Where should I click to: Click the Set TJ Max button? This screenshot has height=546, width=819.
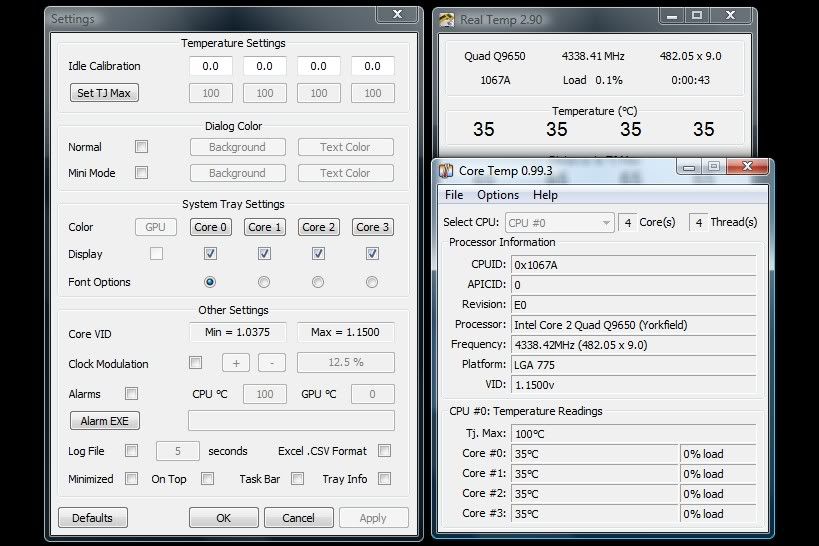pyautogui.click(x=104, y=92)
